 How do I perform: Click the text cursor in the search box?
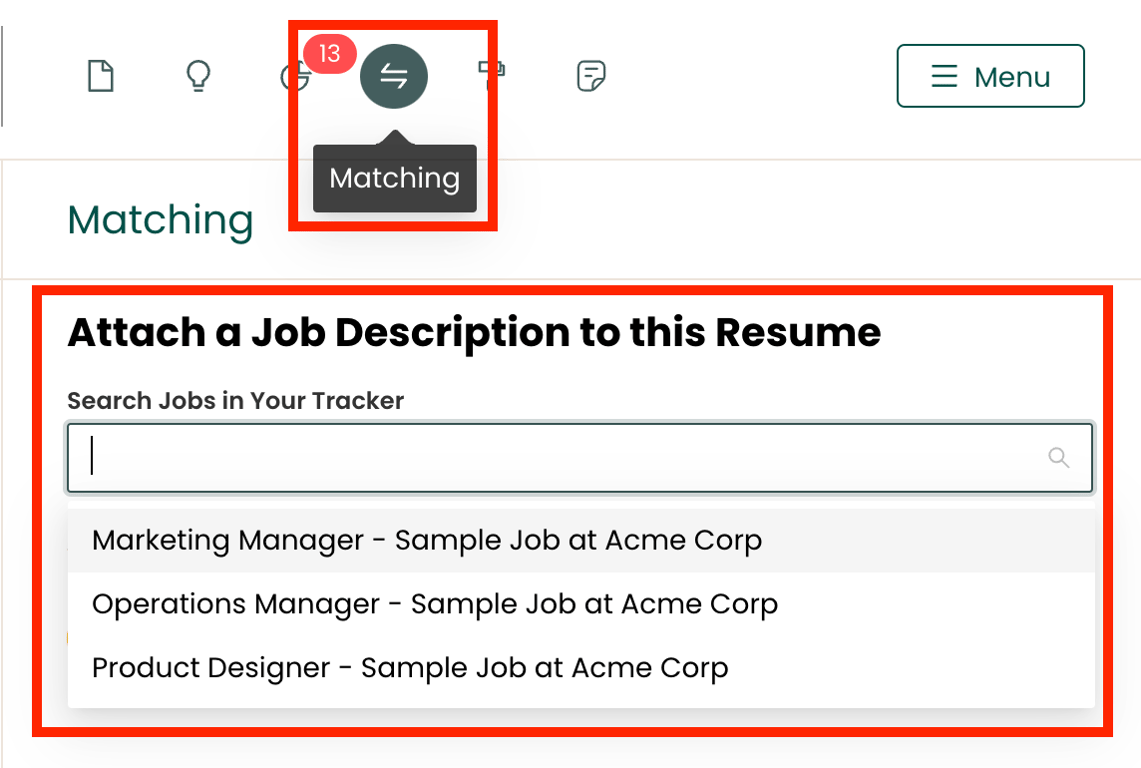click(x=92, y=456)
